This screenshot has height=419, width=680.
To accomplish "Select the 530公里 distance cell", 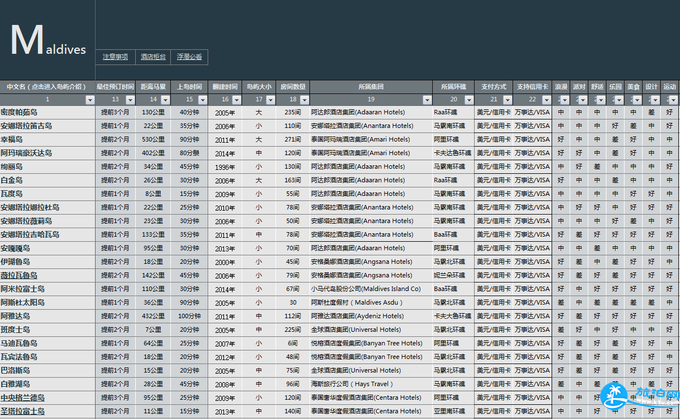I will (153, 139).
